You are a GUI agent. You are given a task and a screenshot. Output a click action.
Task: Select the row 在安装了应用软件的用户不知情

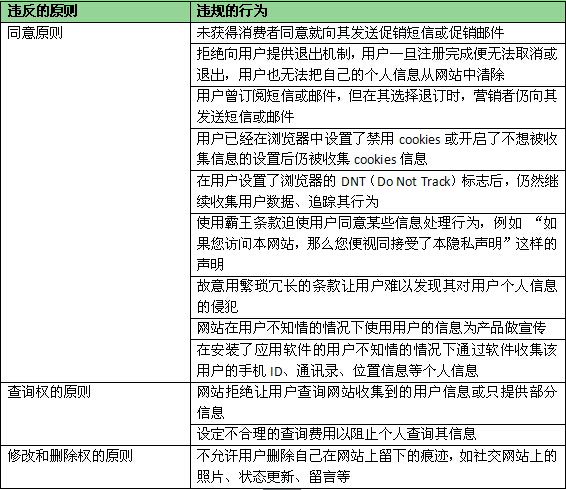378,360
